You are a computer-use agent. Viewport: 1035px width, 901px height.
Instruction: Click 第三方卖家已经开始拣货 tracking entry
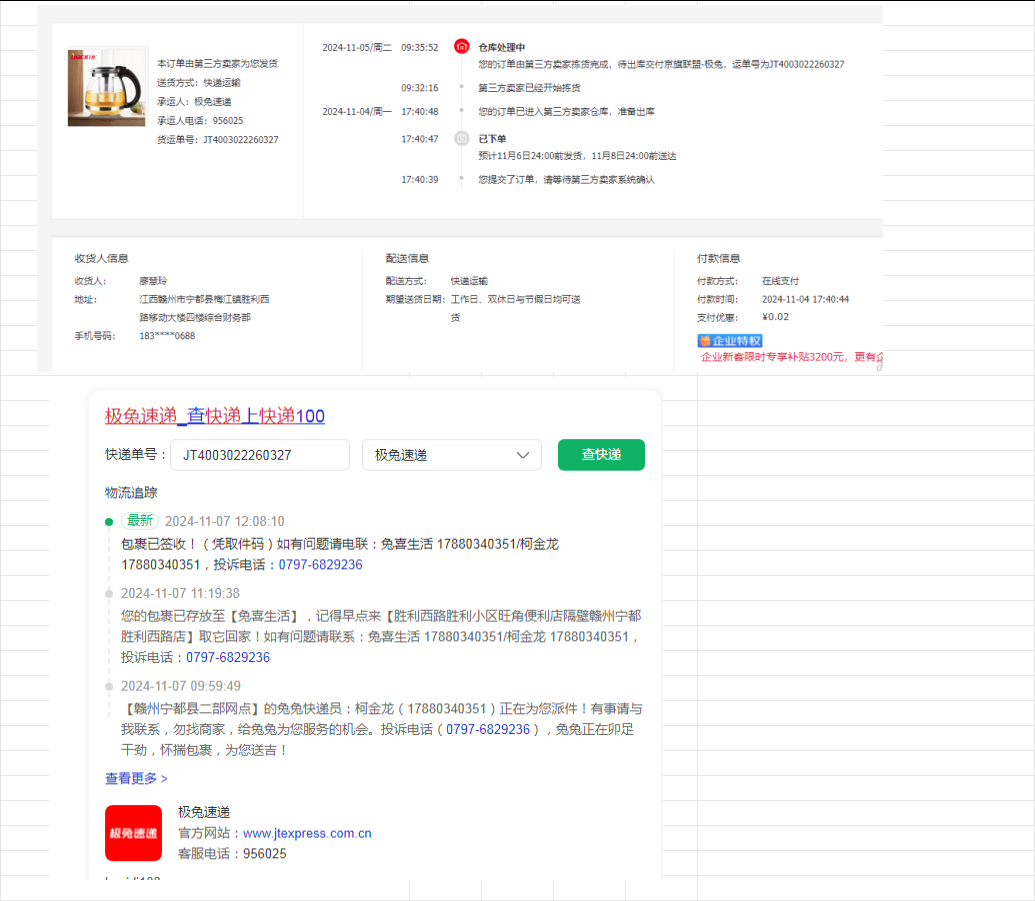529,88
